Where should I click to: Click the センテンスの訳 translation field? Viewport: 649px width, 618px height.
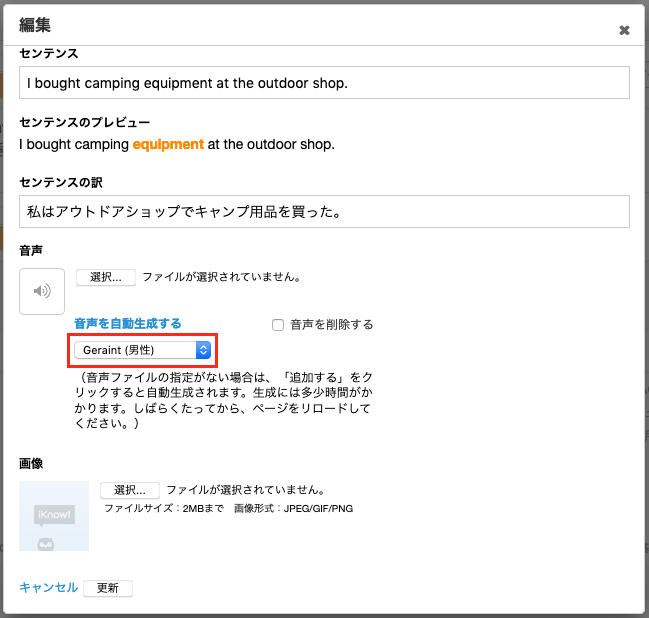324,212
